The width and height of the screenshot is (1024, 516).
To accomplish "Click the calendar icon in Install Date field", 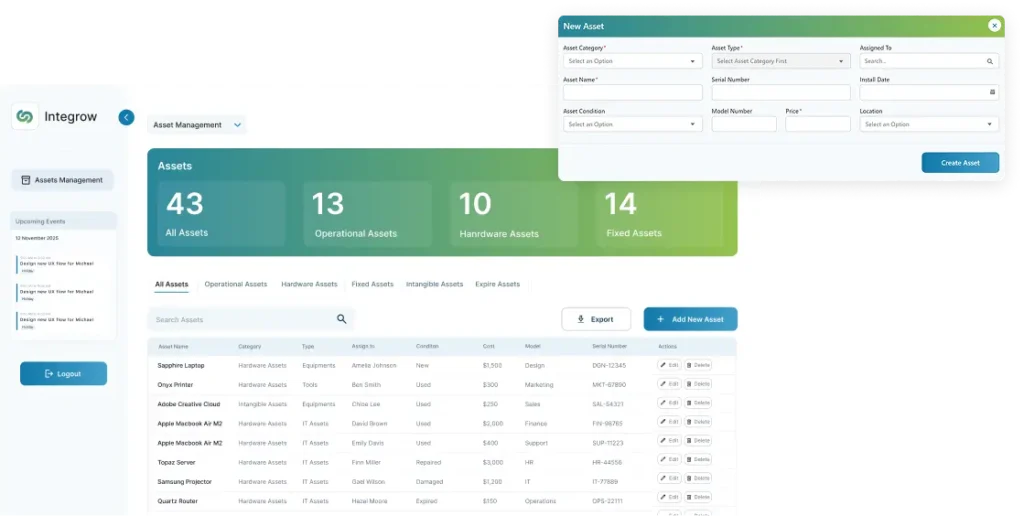I will click(992, 92).
